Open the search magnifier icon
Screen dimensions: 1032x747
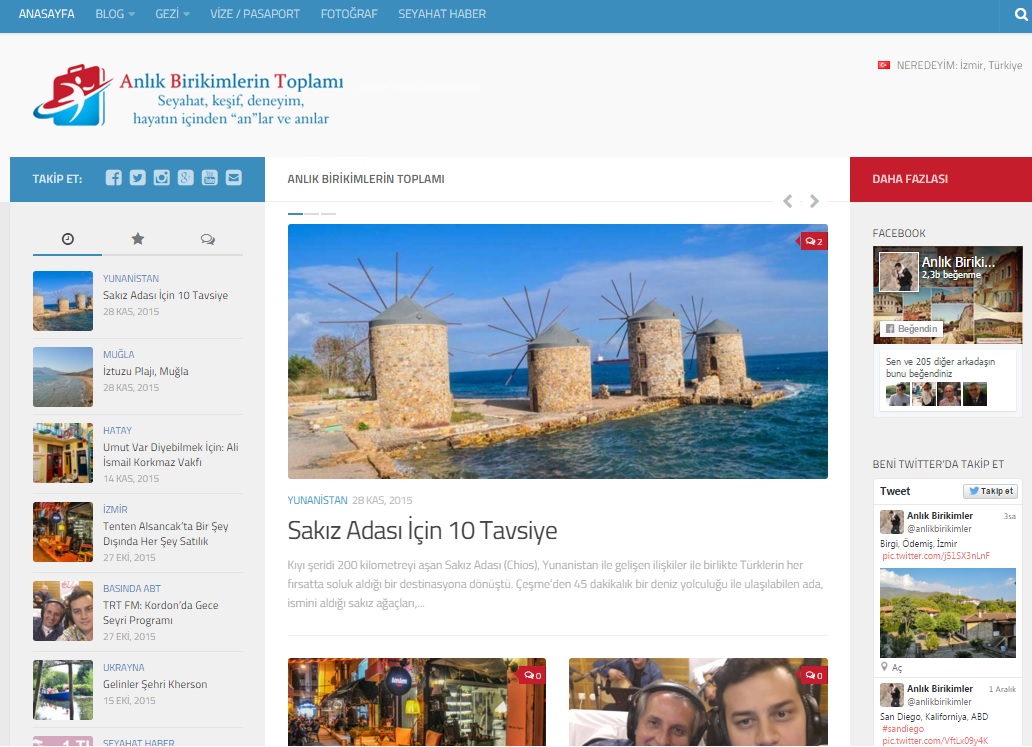(1020, 15)
